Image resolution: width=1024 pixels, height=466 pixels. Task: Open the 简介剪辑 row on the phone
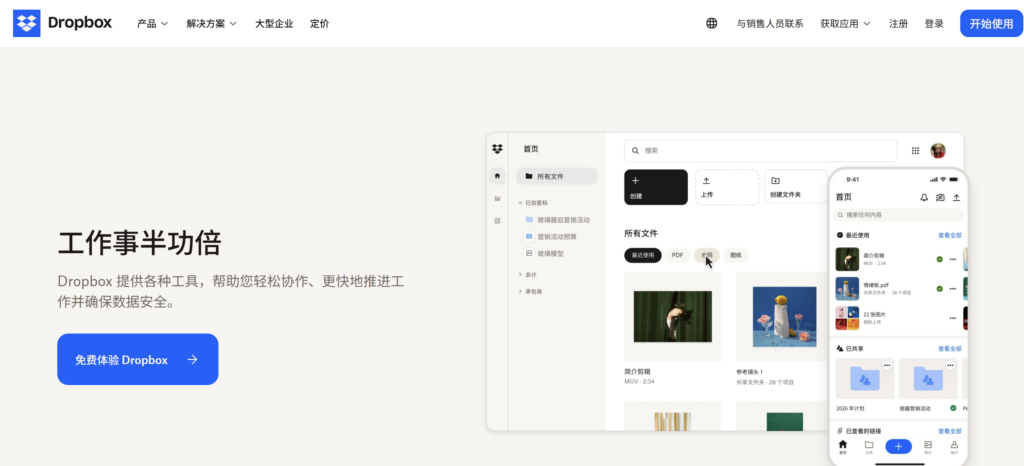coord(896,259)
